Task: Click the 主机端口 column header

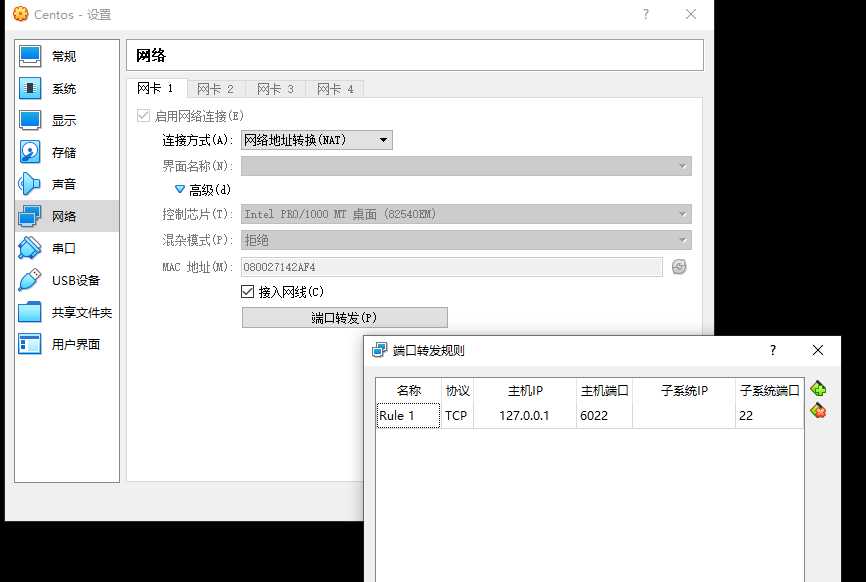Action: click(604, 390)
